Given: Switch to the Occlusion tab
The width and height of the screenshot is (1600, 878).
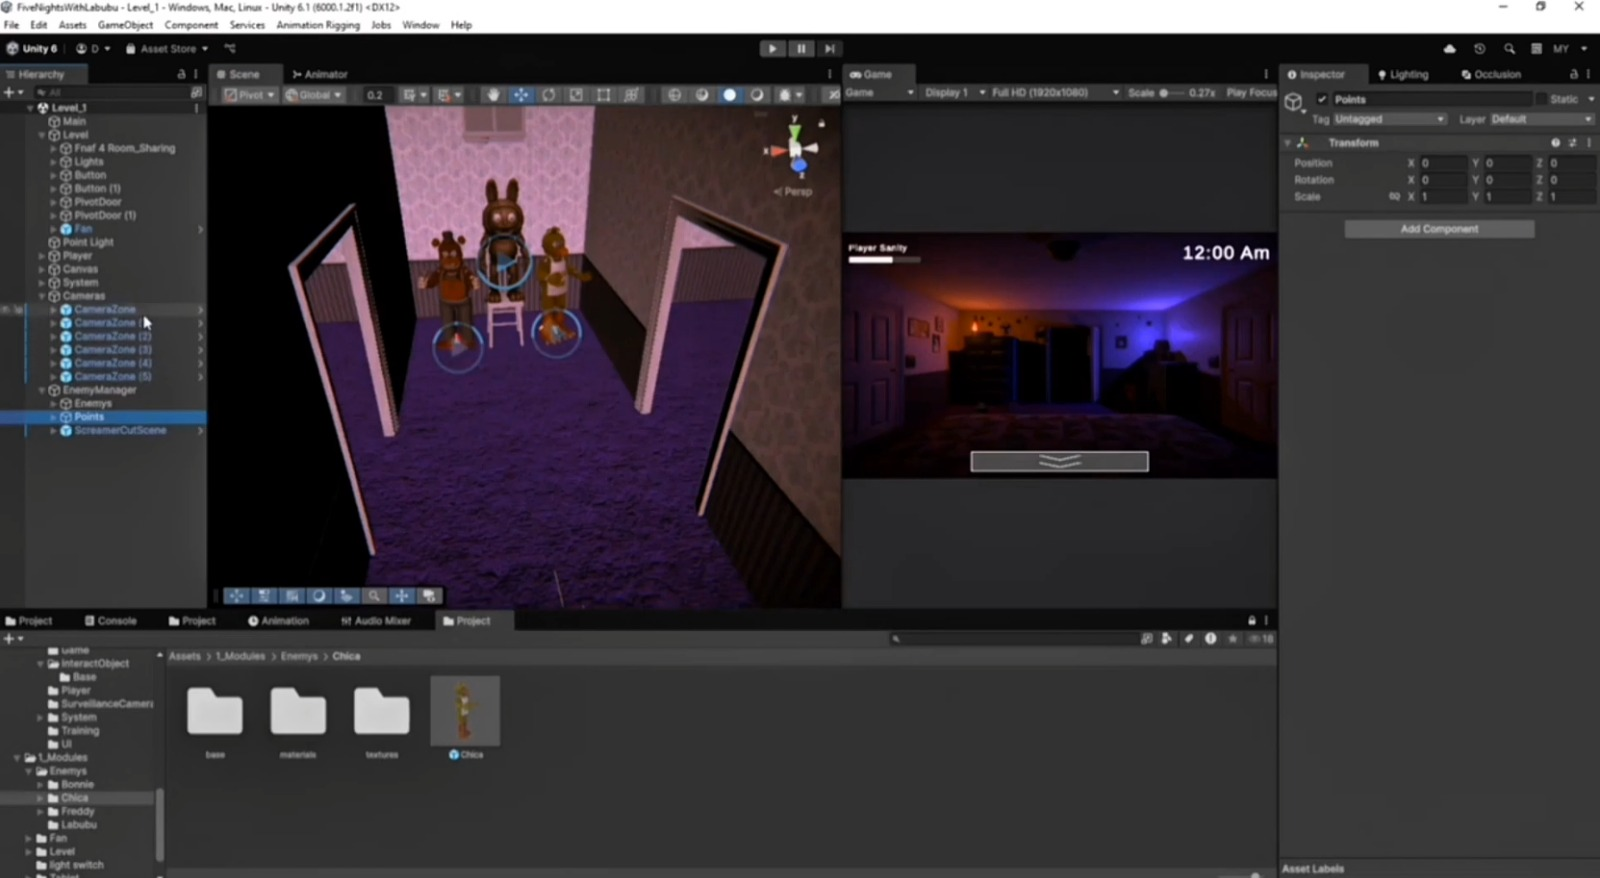Looking at the screenshot, I should click(x=1491, y=74).
